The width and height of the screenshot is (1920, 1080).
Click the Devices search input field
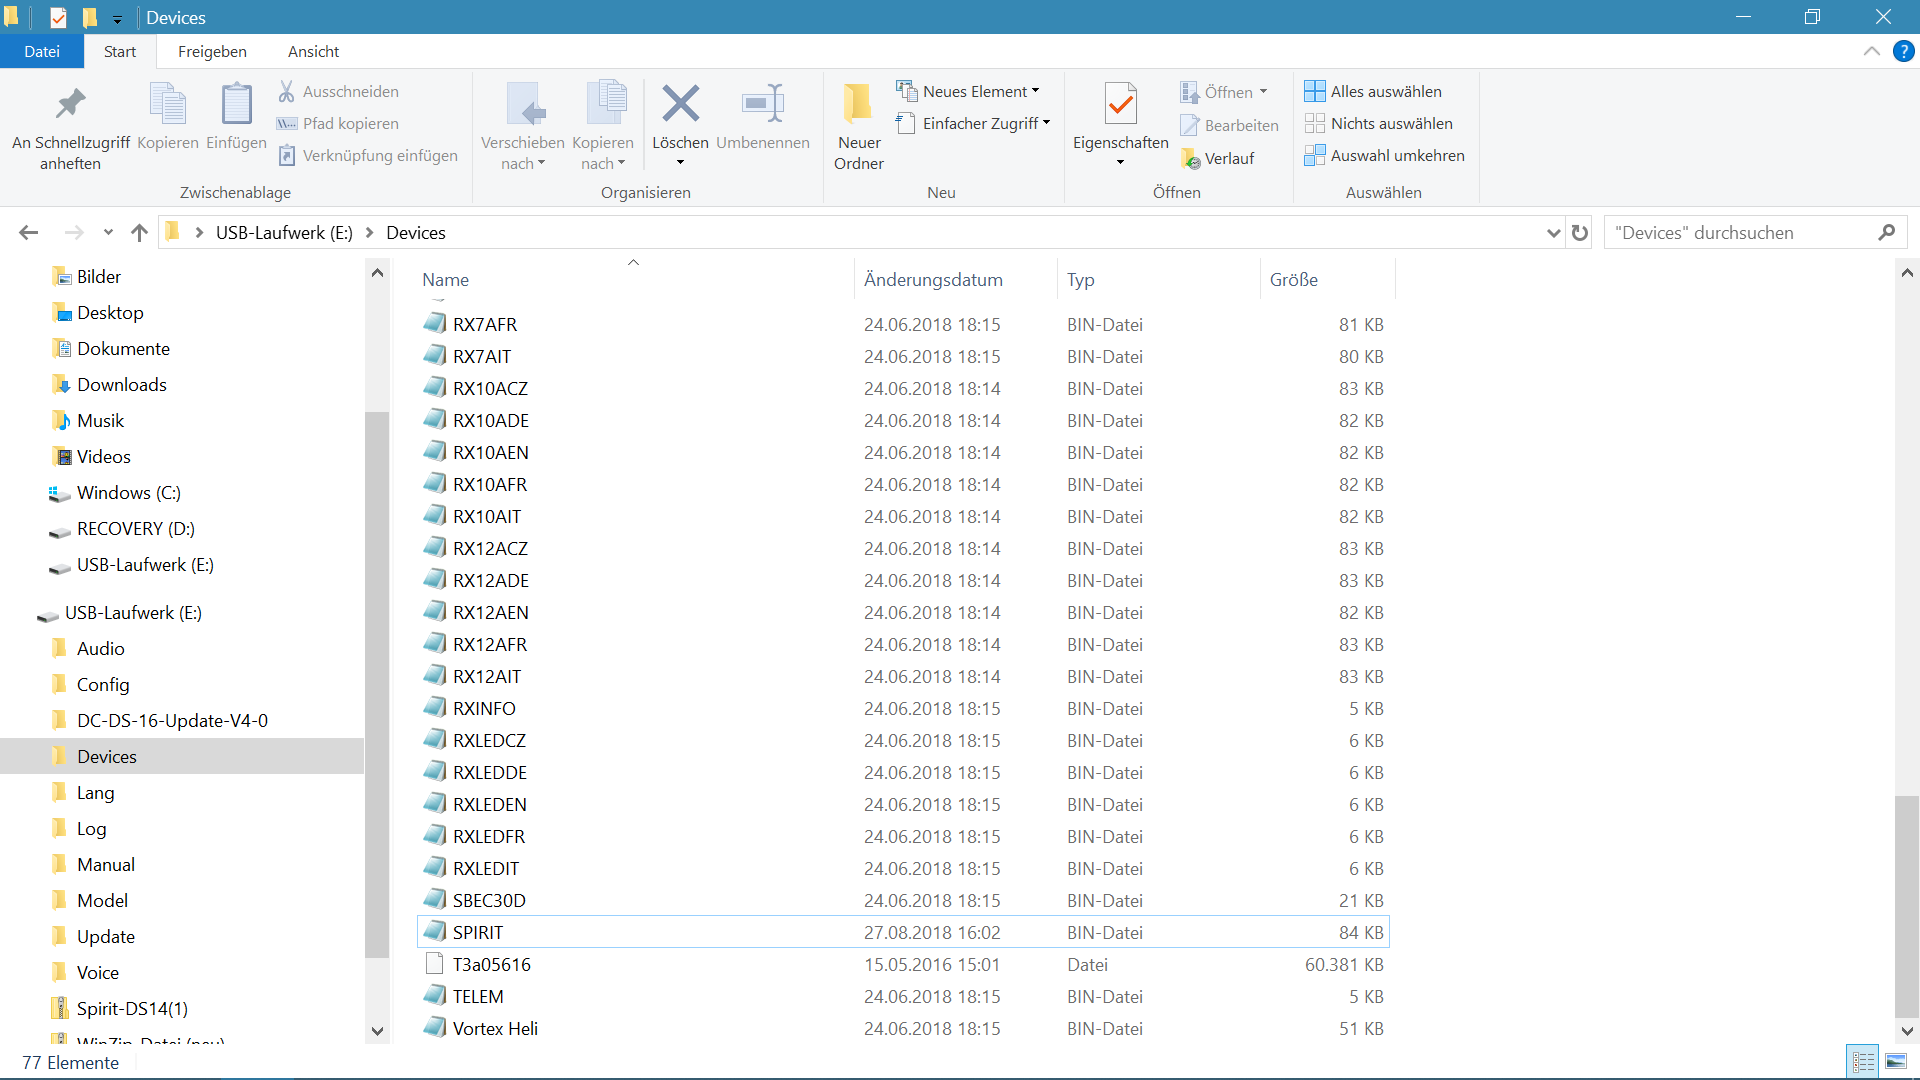pos(1740,233)
